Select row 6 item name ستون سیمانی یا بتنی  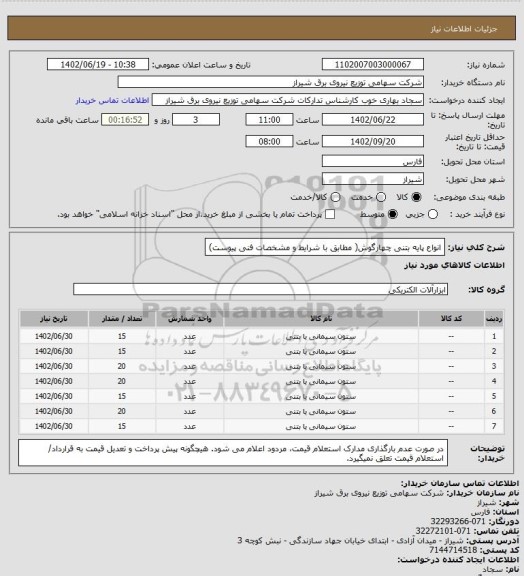321,412
